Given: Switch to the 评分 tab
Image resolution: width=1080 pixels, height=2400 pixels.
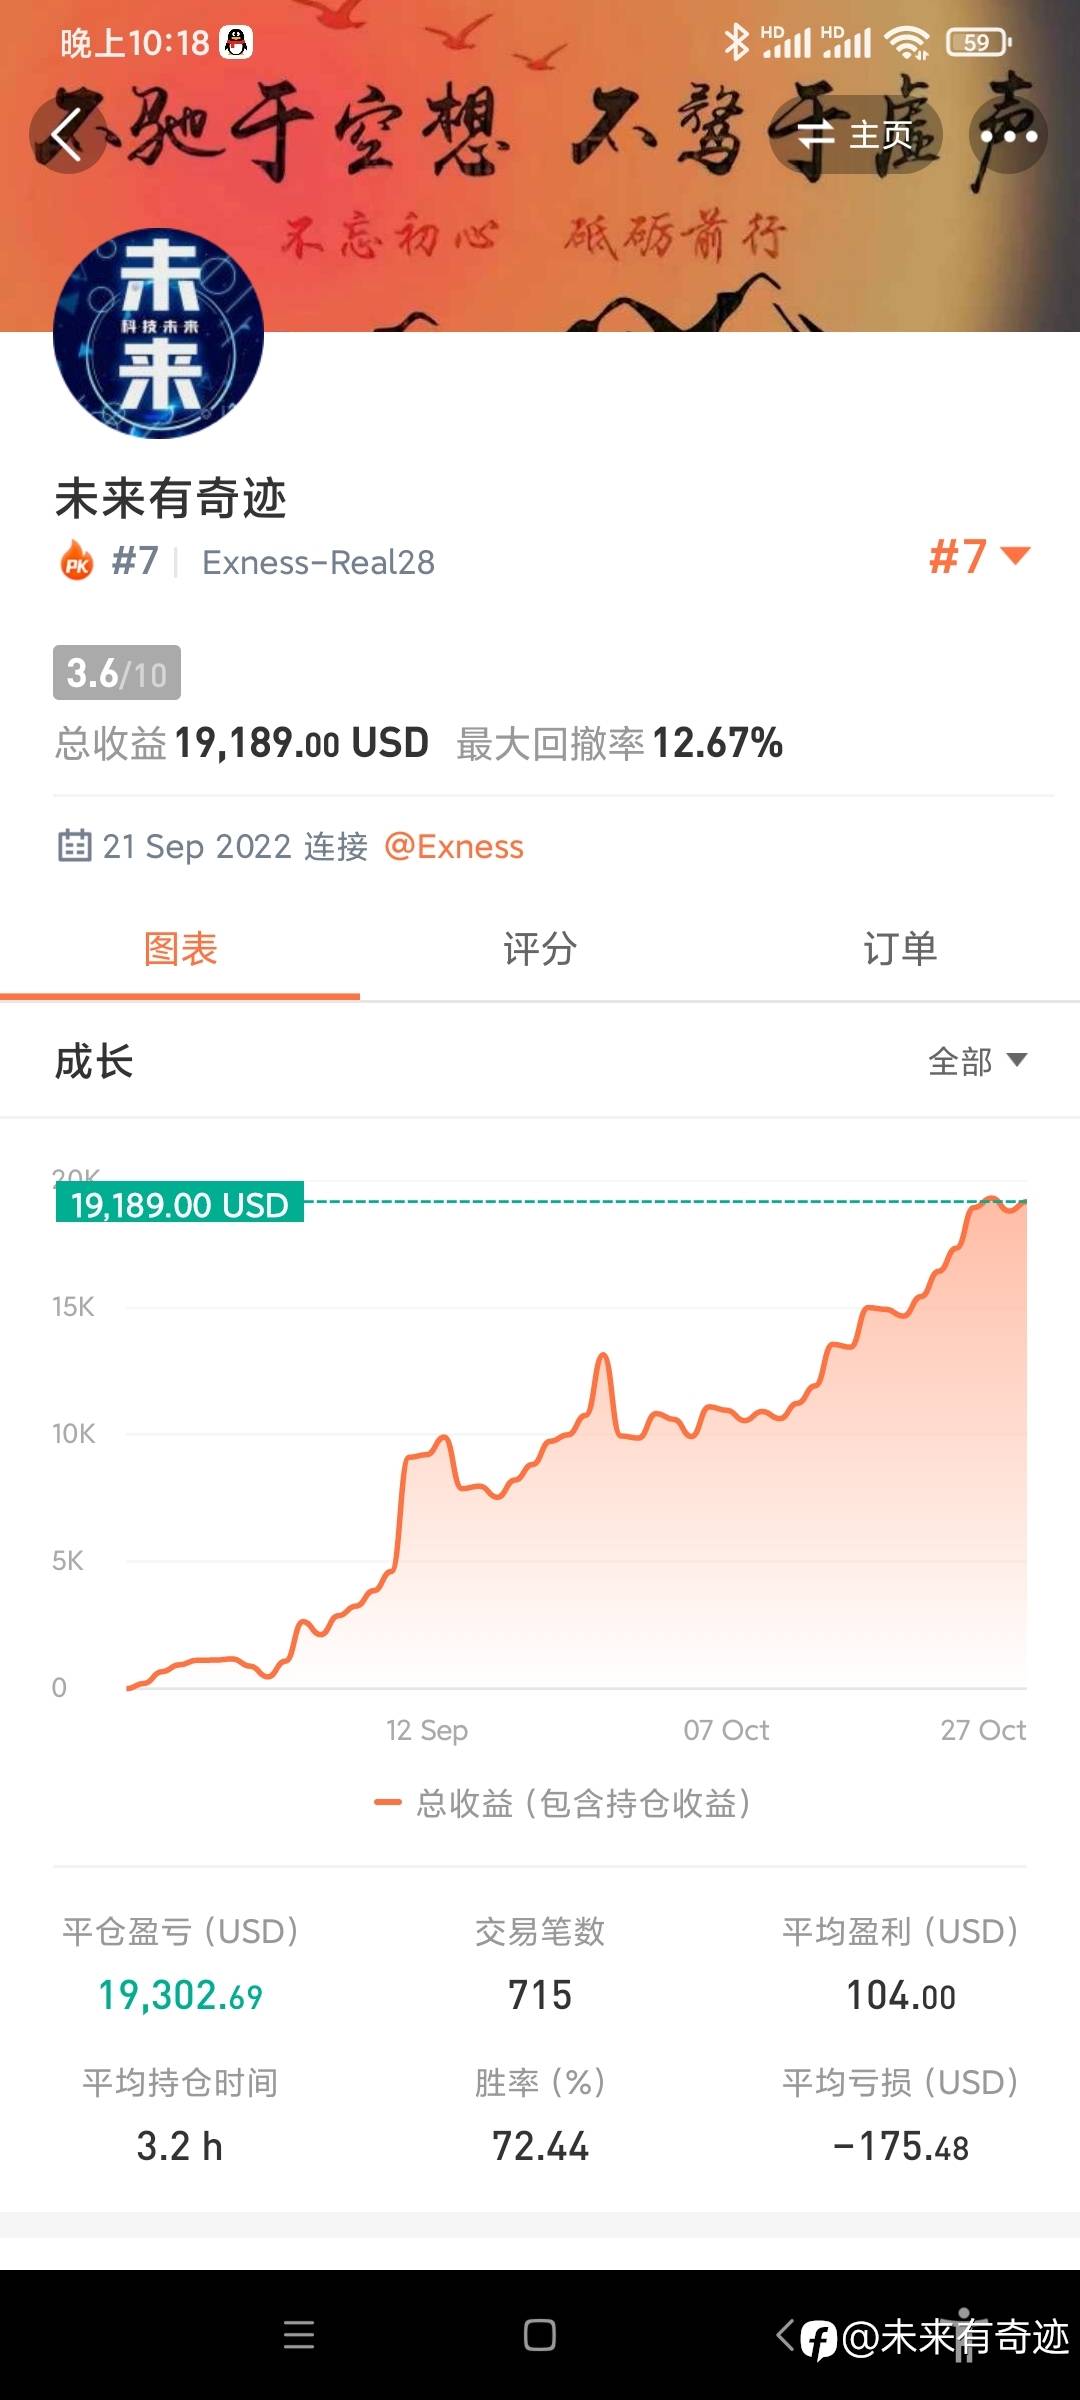Looking at the screenshot, I should tap(540, 949).
